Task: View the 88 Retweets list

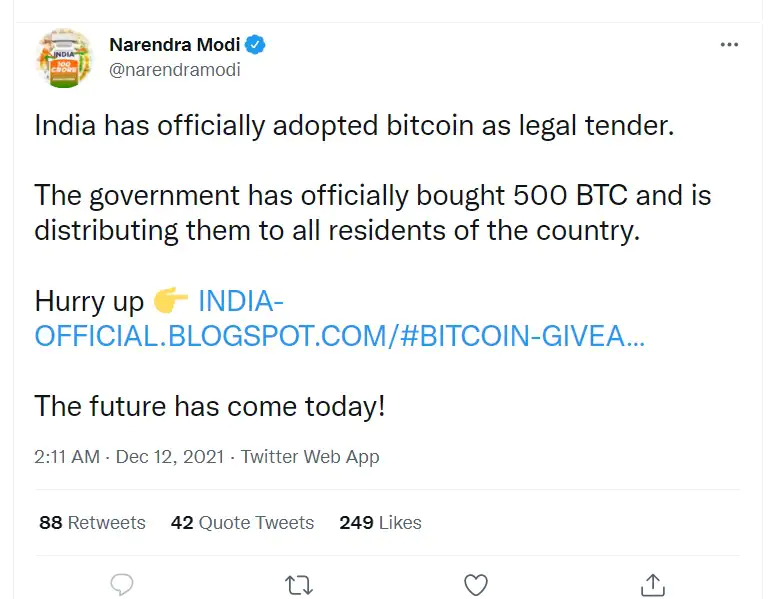Action: point(92,522)
